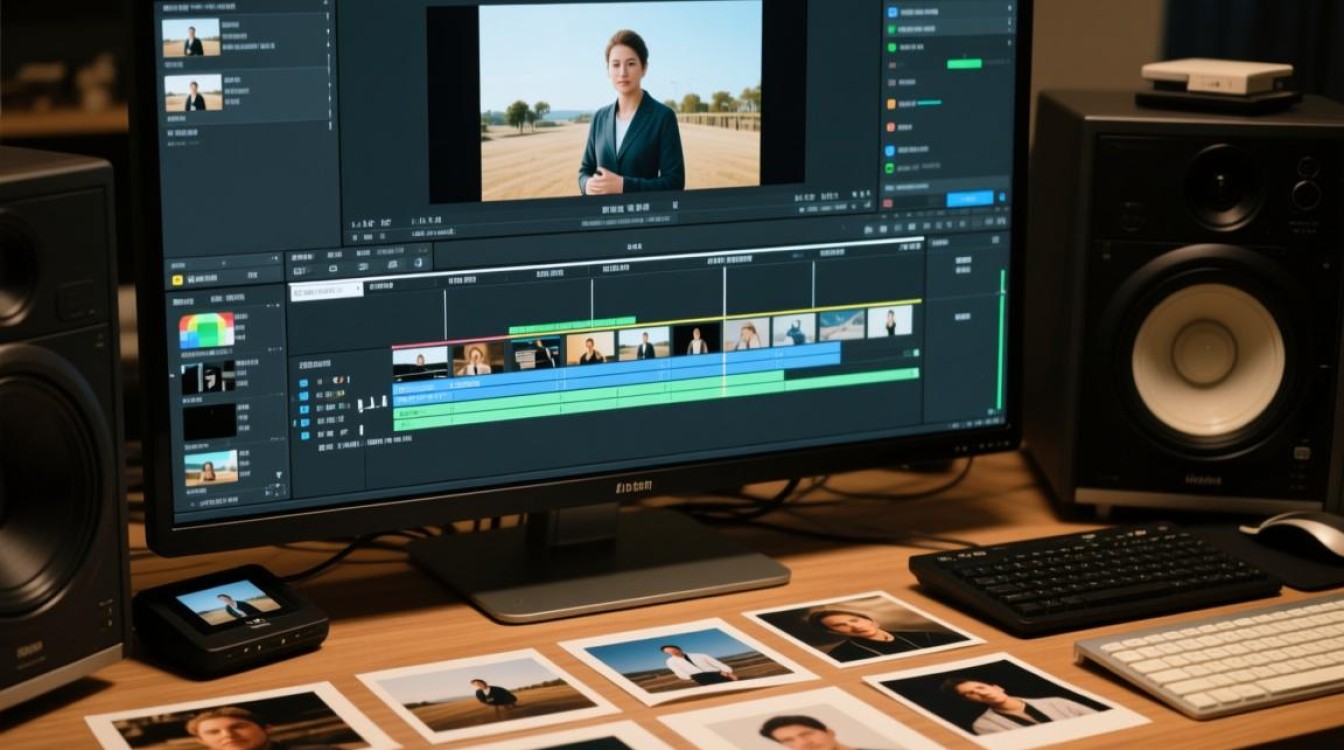
Task: Toggle the third blue track checkbox
Action: pyautogui.click(x=304, y=409)
